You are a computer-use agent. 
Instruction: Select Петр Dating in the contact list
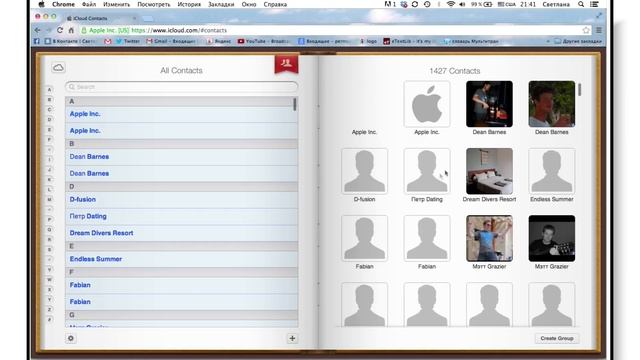[x=181, y=216]
